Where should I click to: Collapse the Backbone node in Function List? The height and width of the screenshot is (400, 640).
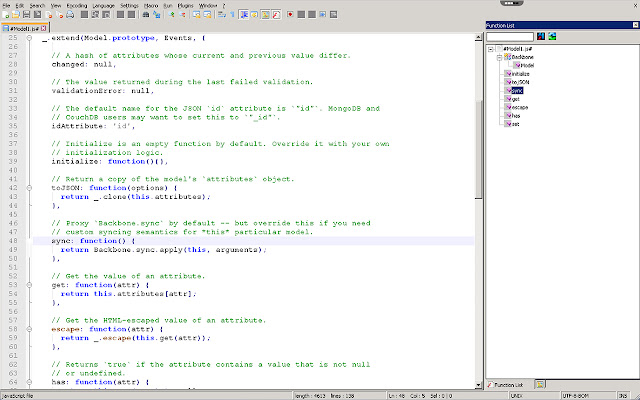click(499, 57)
